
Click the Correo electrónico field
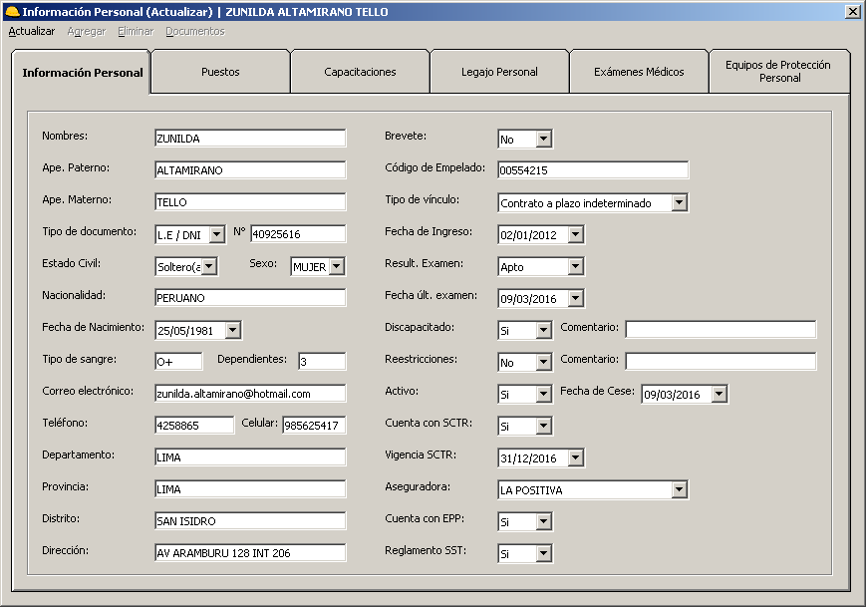click(250, 394)
